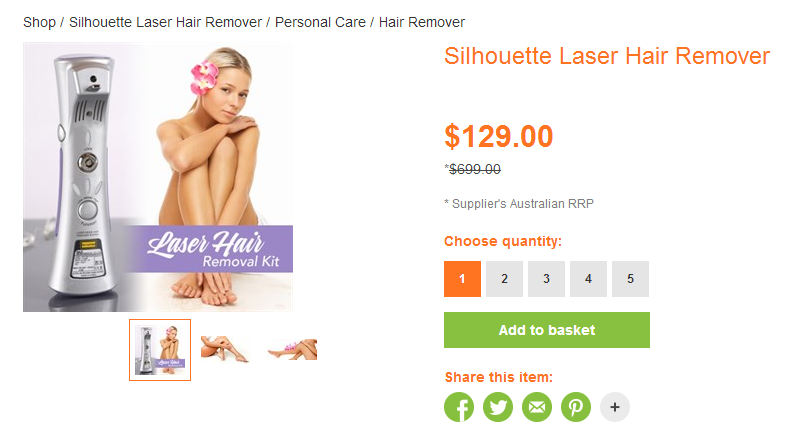Pin this item on Pinterest
Screen dimensions: 806x435
[576, 407]
